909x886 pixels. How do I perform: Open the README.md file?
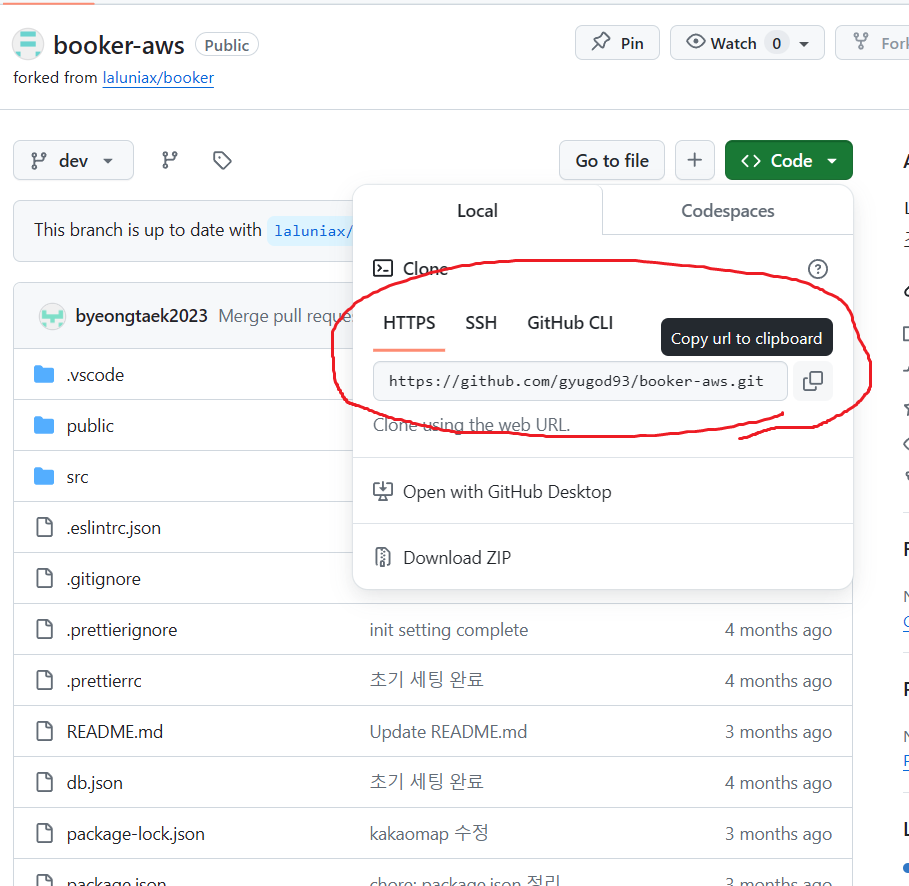coord(115,732)
